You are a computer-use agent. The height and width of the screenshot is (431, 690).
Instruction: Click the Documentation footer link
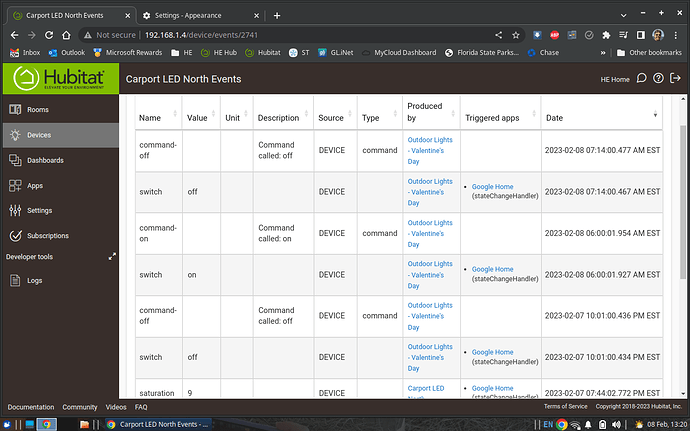coord(31,407)
